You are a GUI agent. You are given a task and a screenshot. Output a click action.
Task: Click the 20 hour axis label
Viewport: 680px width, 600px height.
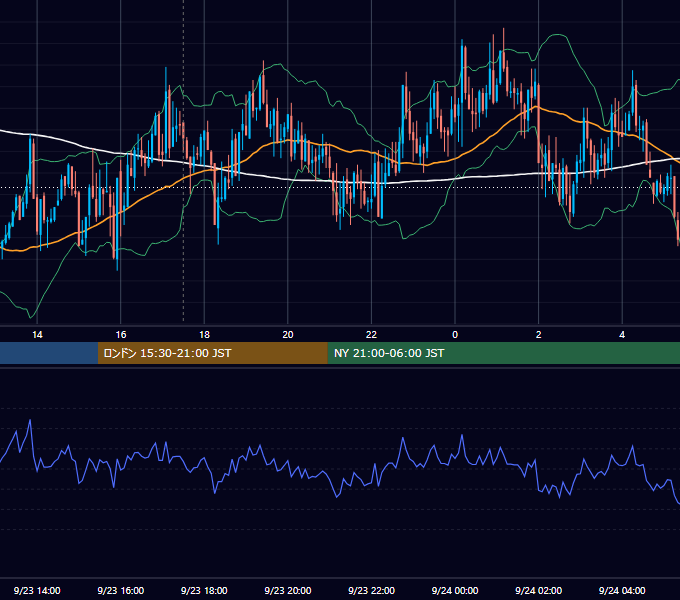pyautogui.click(x=288, y=335)
